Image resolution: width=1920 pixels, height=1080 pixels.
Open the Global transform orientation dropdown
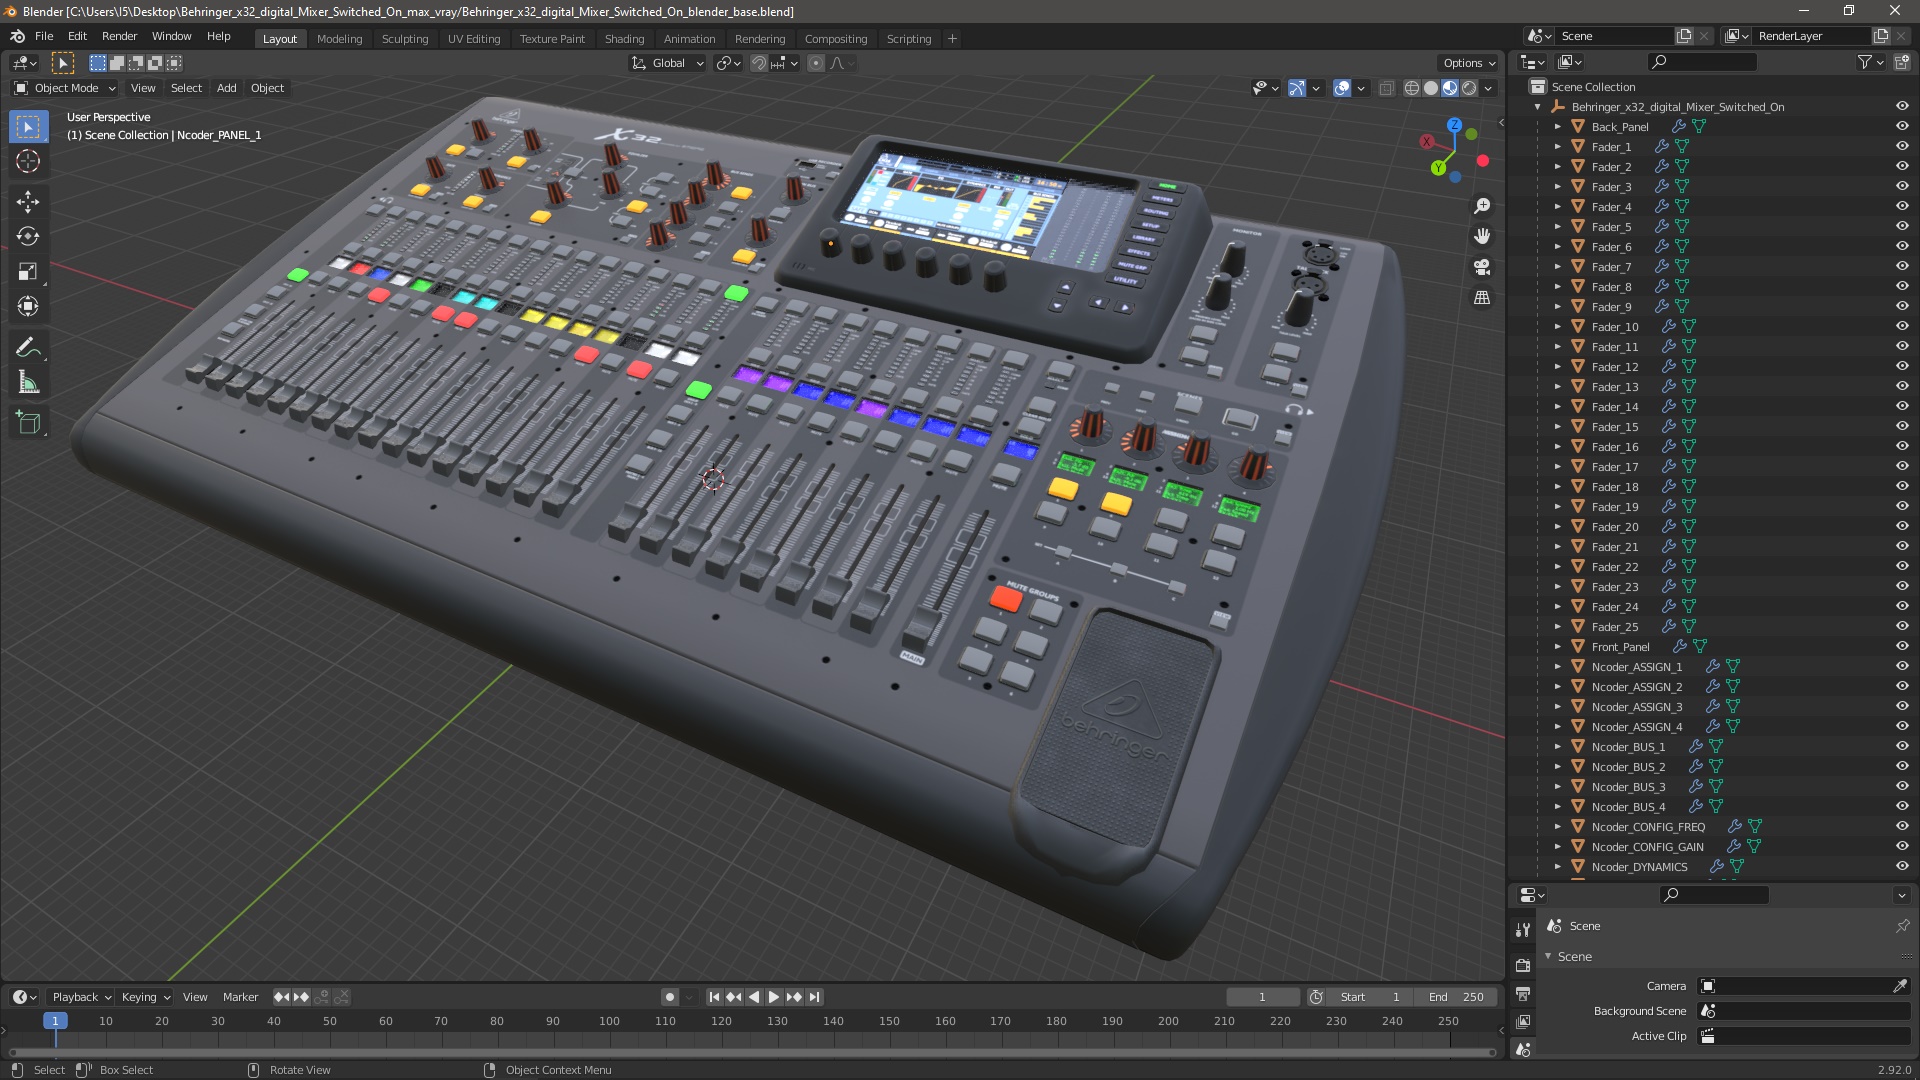[668, 63]
